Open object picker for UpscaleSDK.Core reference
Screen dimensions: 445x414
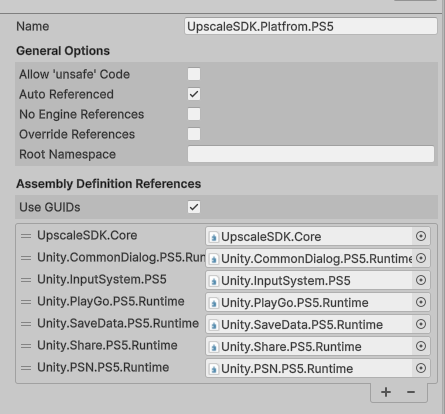(x=421, y=236)
